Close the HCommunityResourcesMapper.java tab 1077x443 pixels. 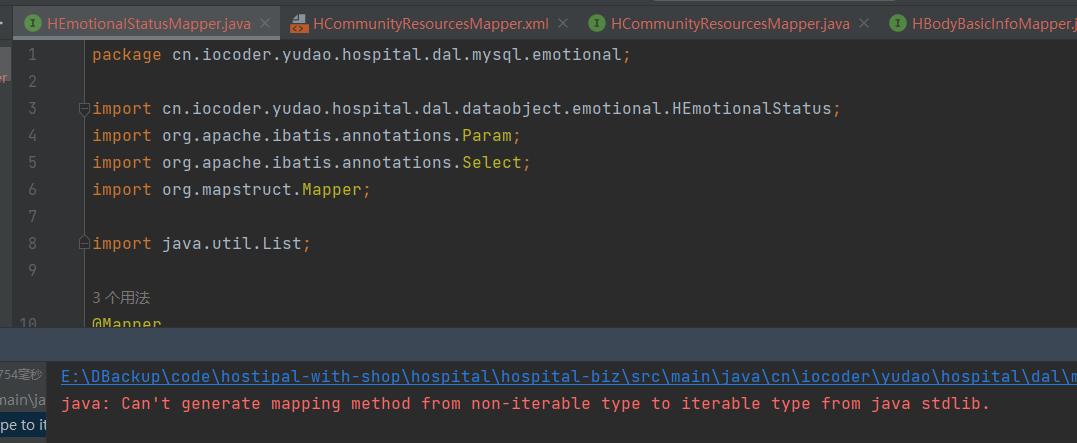pos(864,23)
